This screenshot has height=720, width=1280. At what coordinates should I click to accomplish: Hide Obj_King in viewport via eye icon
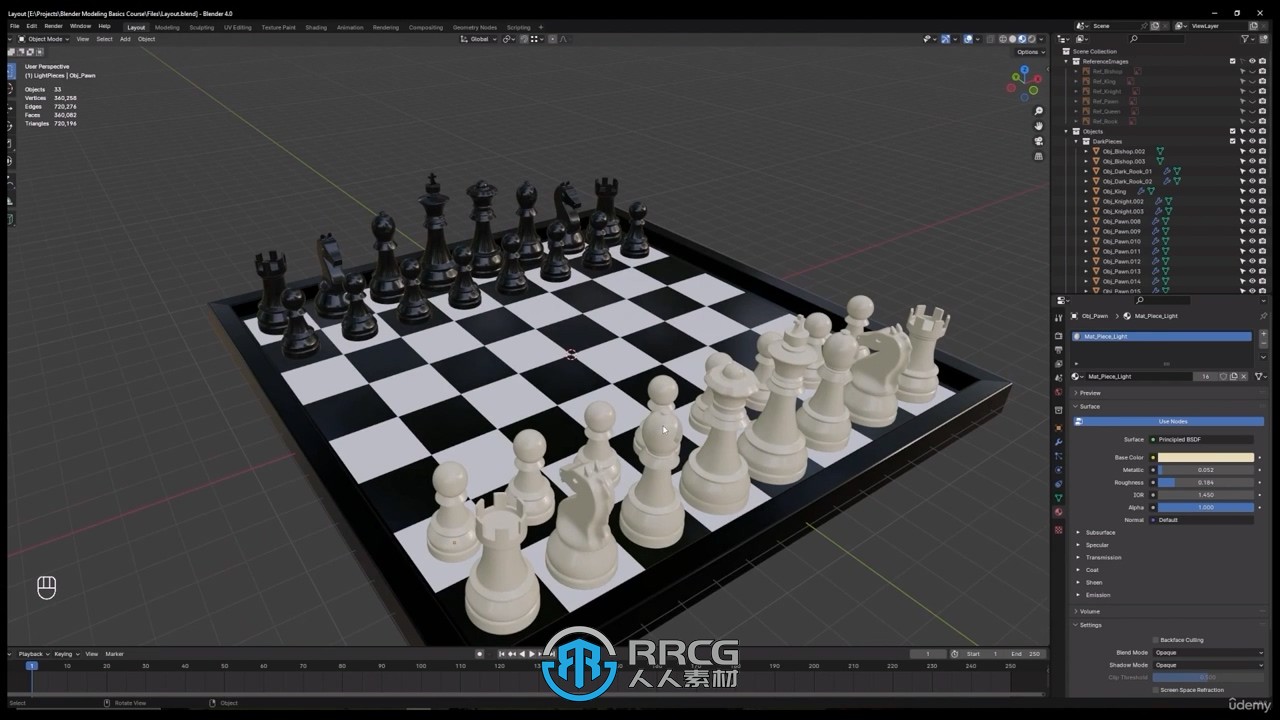1252,191
